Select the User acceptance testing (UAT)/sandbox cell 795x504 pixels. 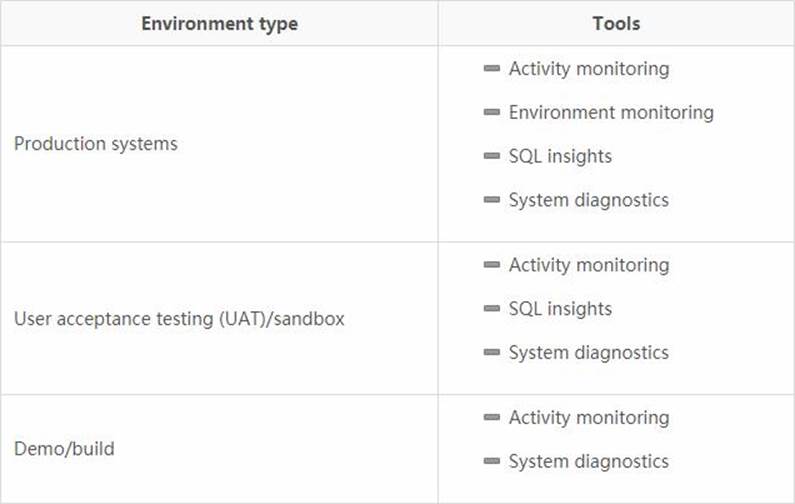(x=179, y=320)
